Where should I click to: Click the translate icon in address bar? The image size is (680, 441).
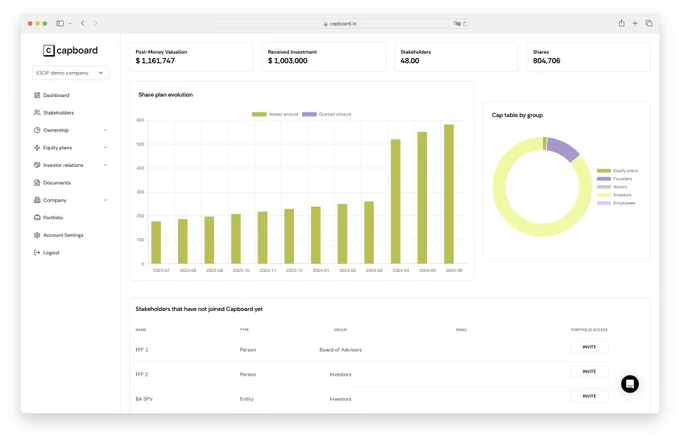[x=457, y=23]
